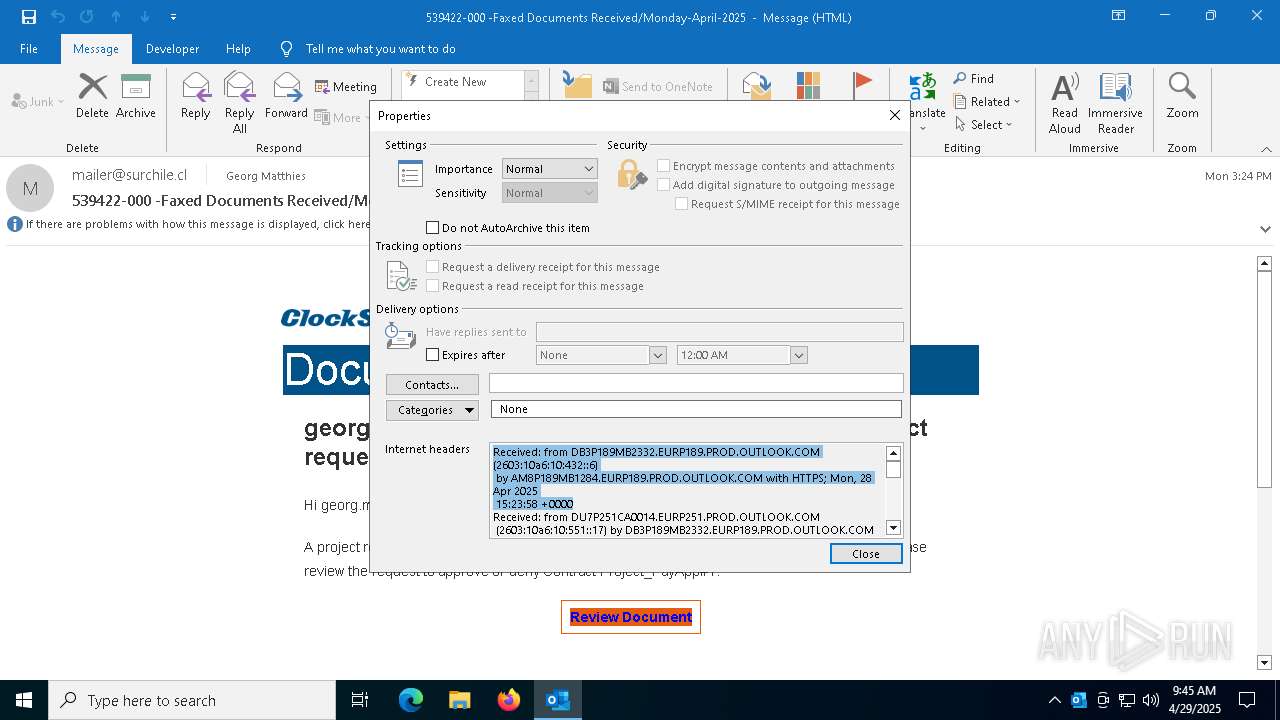Click the Windows Start button
The width and height of the screenshot is (1280, 720).
point(24,700)
